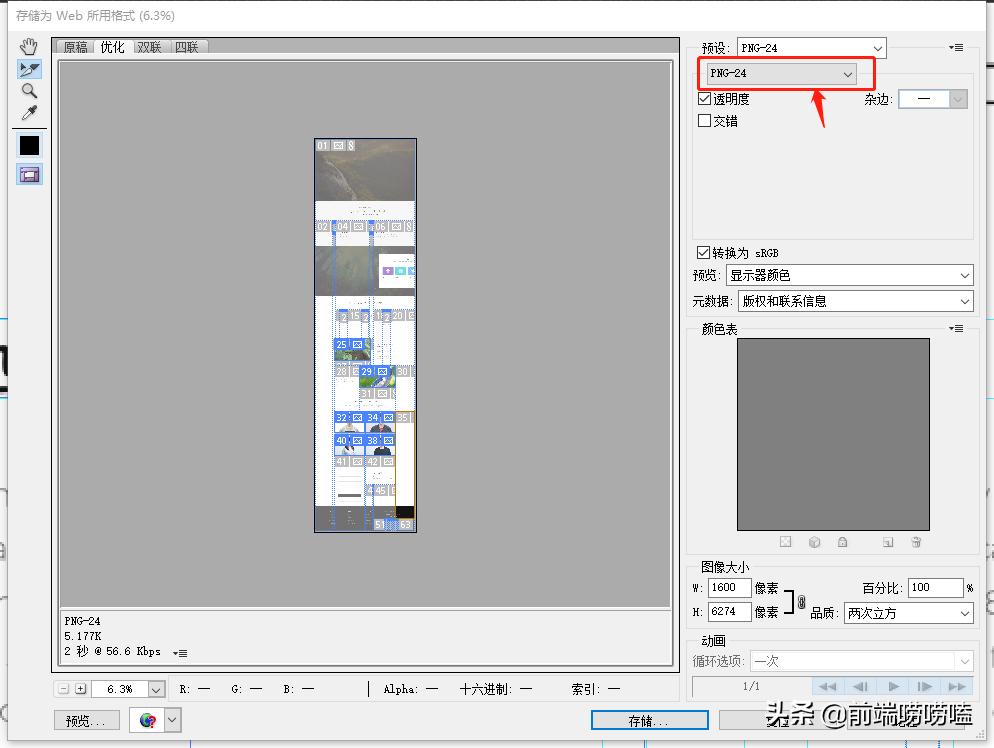Click the 预览... button
This screenshot has height=748, width=994.
(x=86, y=721)
